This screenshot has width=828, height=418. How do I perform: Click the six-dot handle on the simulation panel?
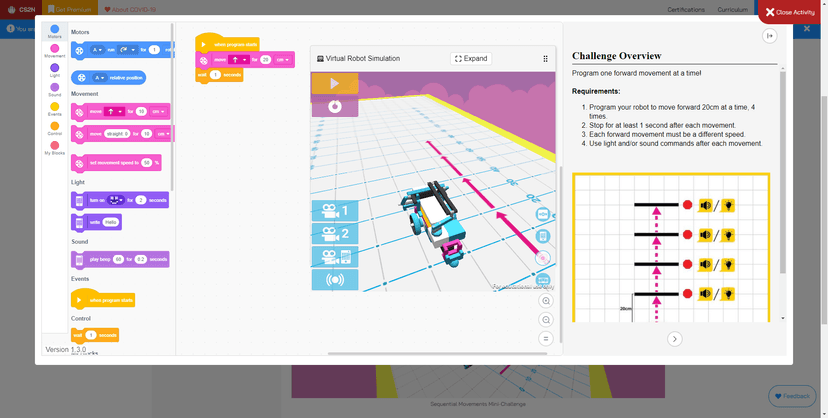pos(545,59)
